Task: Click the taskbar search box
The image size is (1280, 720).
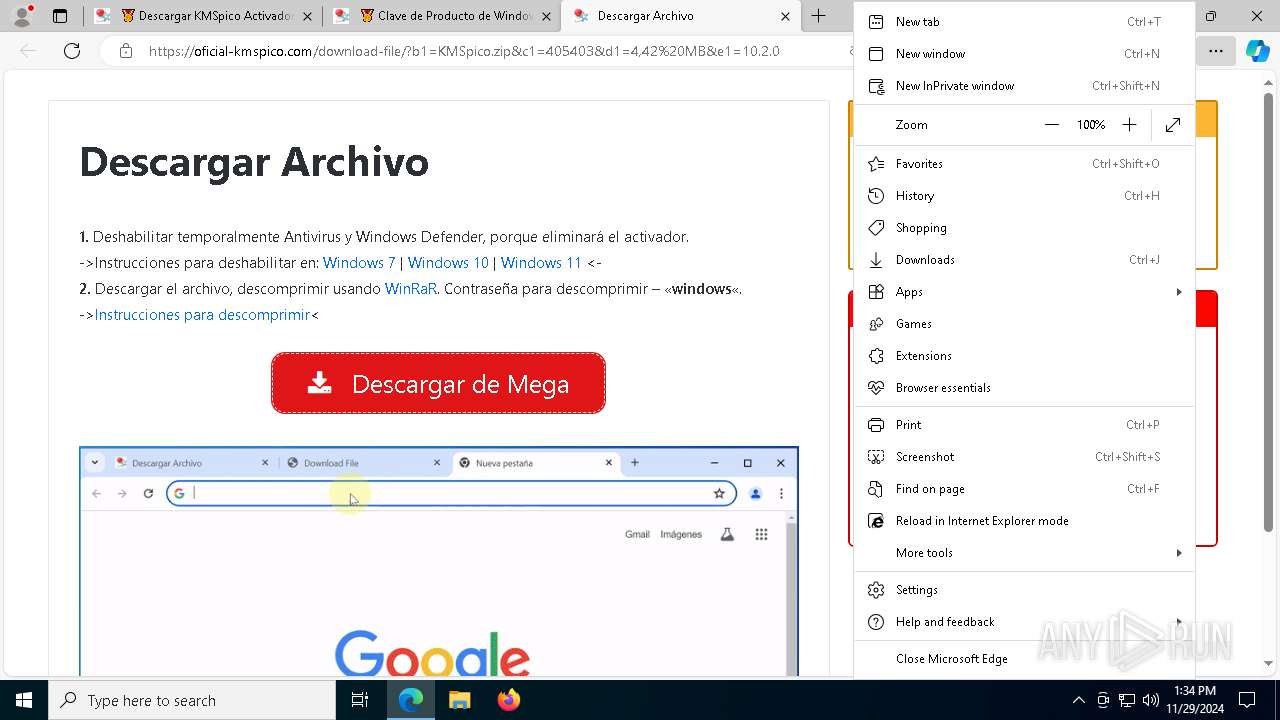Action: point(192,700)
